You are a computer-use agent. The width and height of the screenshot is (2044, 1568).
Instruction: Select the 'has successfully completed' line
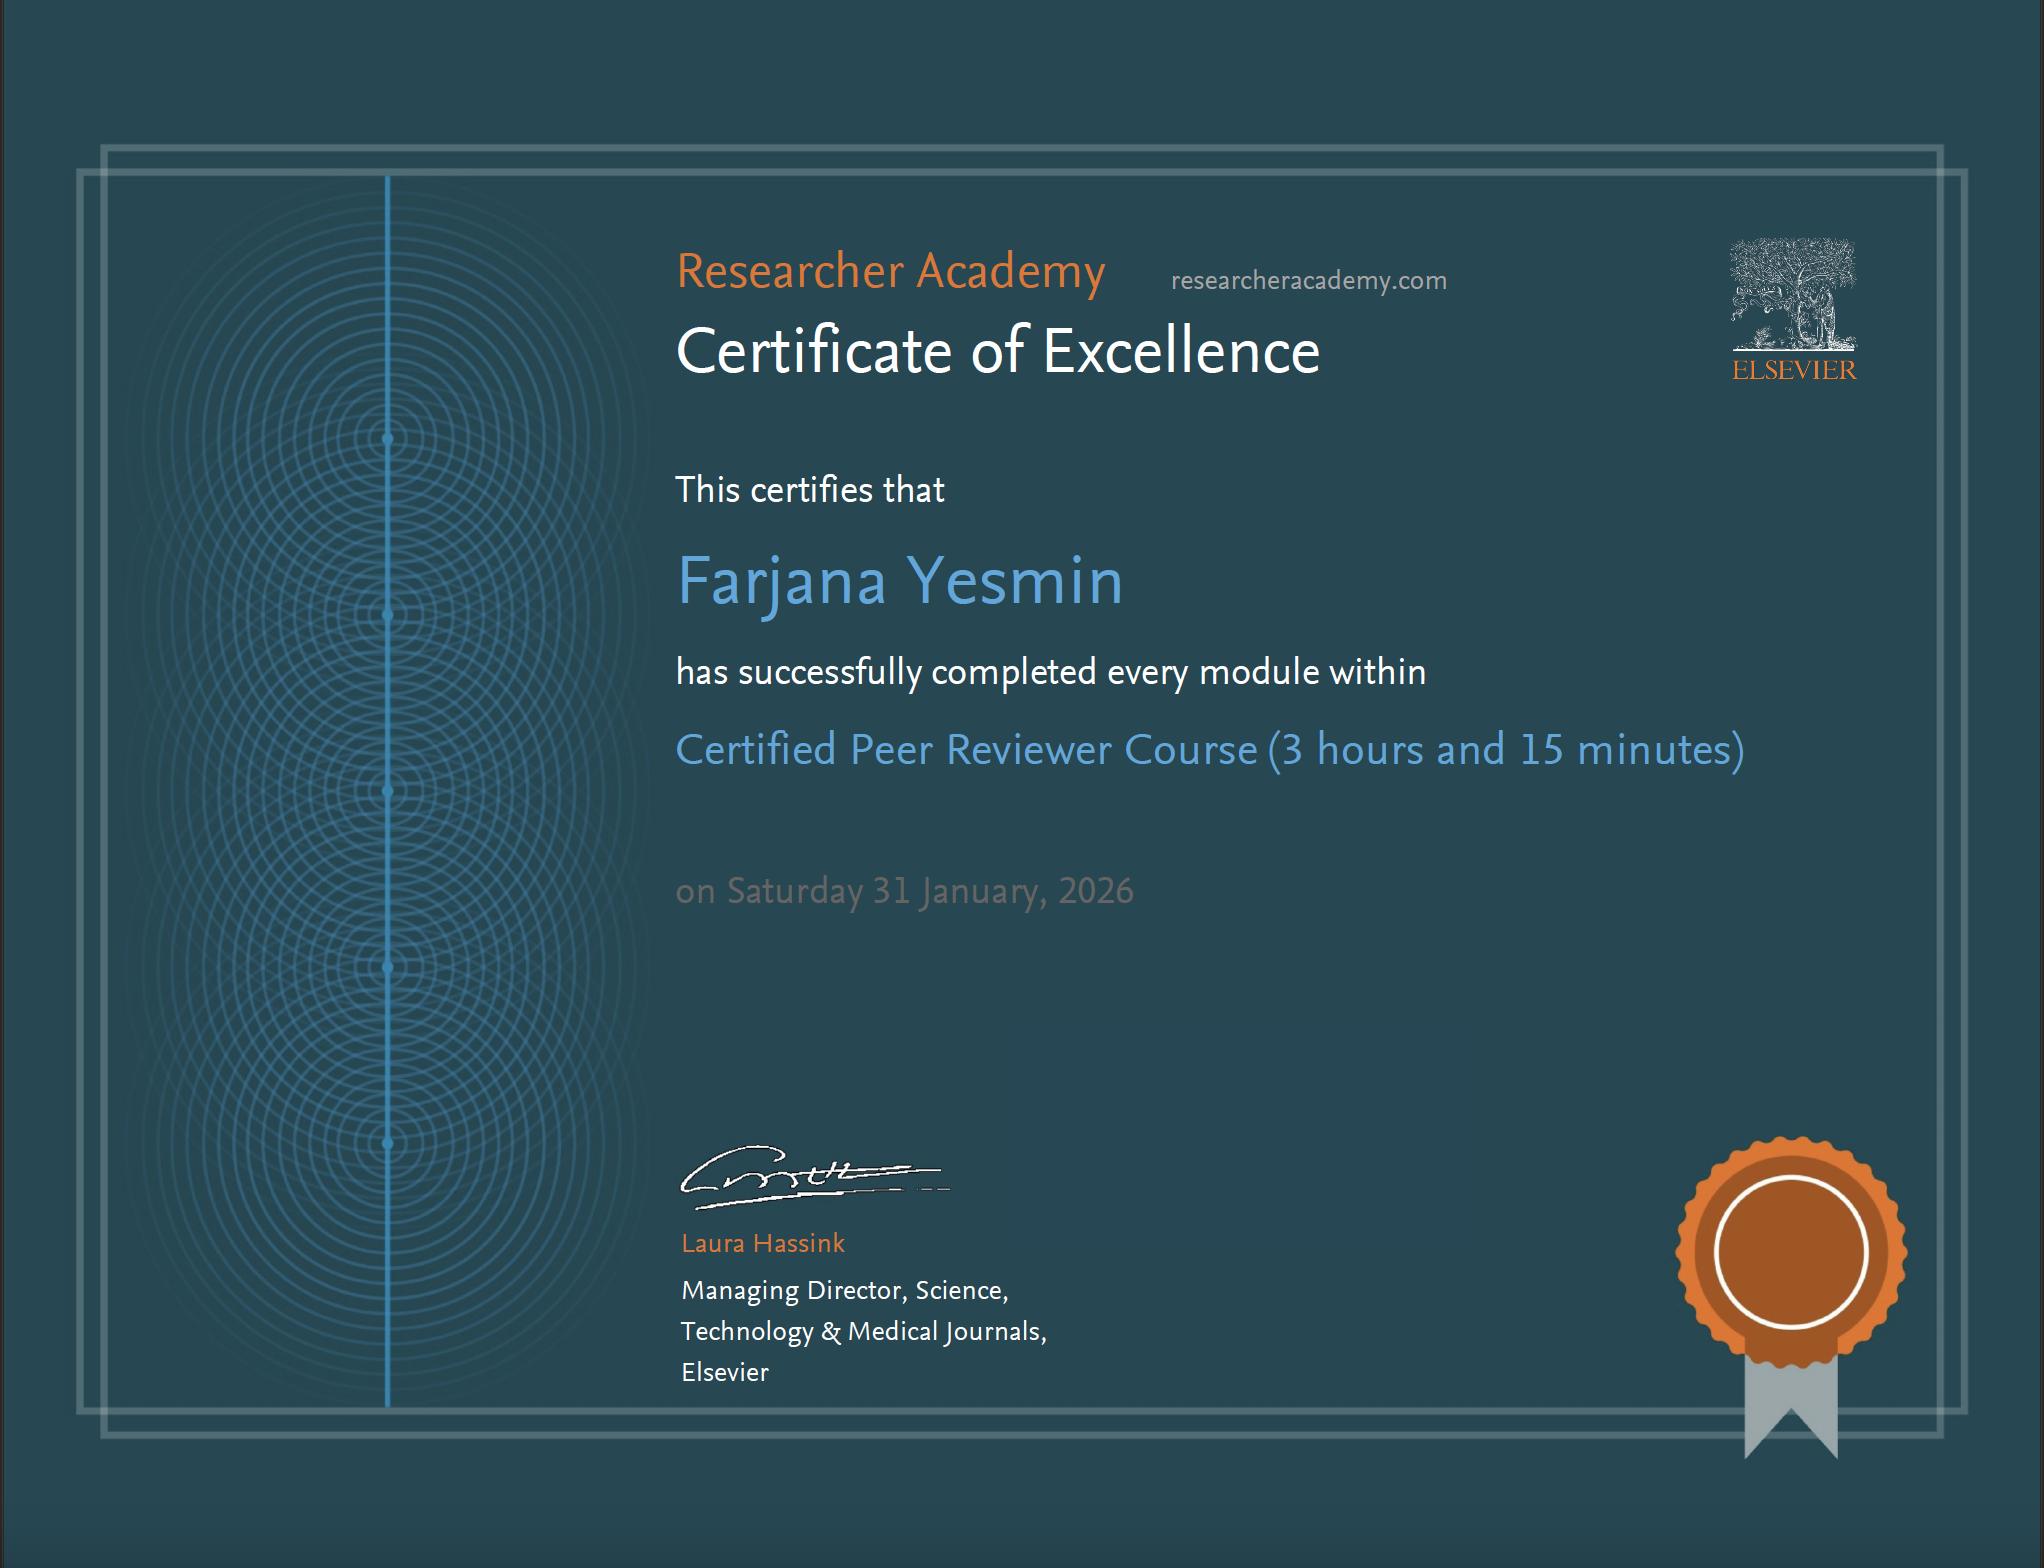(1051, 672)
